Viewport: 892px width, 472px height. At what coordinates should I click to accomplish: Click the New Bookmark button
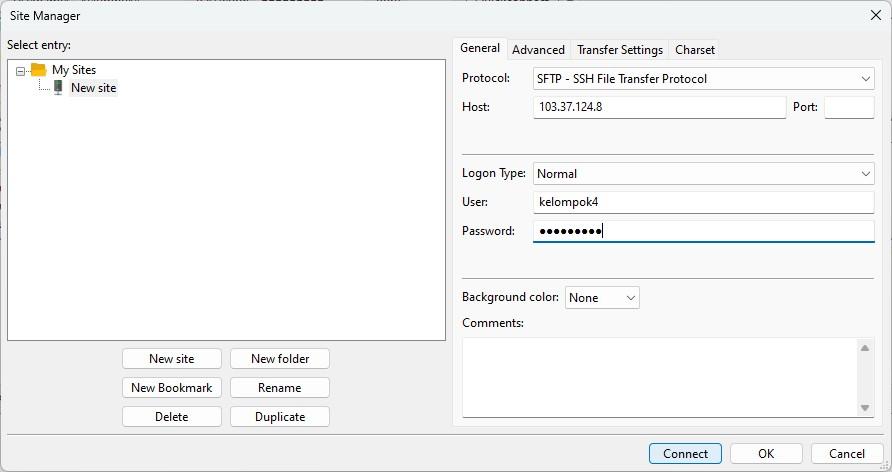pyautogui.click(x=172, y=388)
